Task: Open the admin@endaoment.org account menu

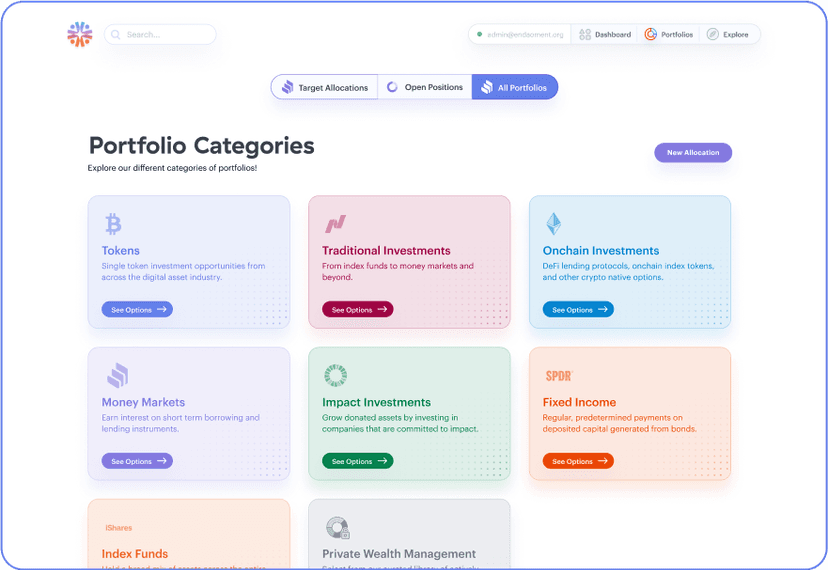Action: click(x=520, y=35)
